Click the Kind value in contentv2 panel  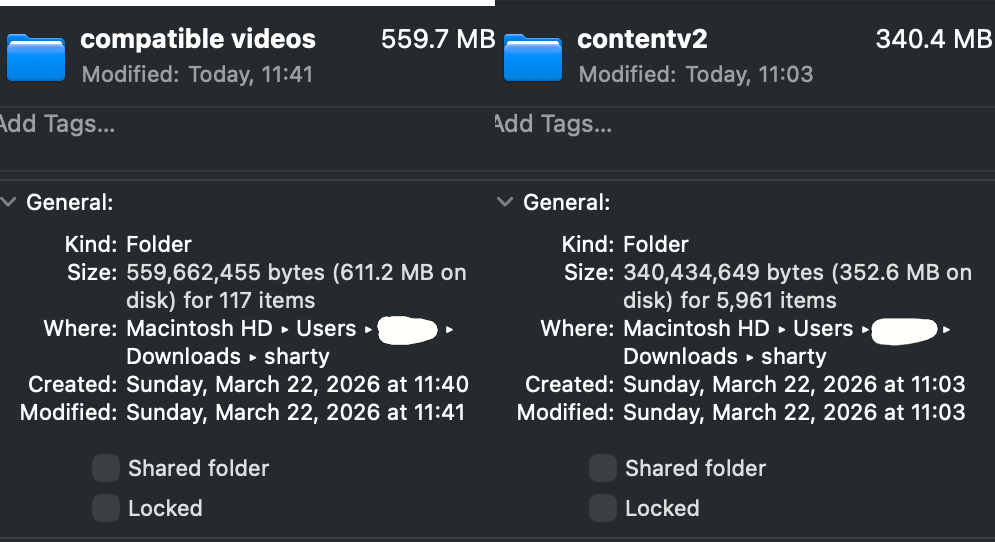tap(657, 244)
